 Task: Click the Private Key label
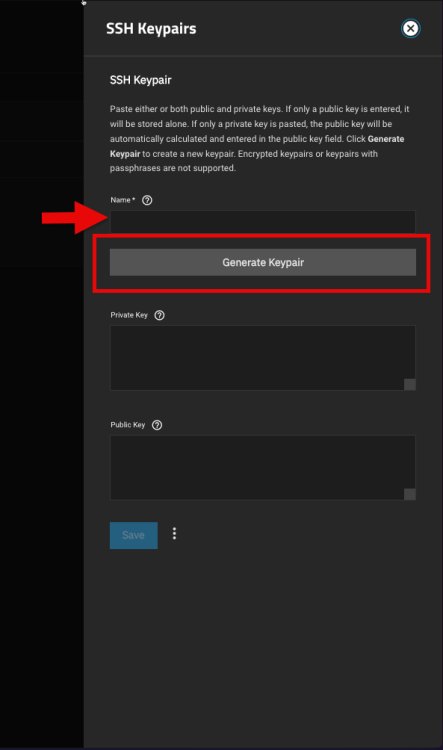pyautogui.click(x=129, y=315)
